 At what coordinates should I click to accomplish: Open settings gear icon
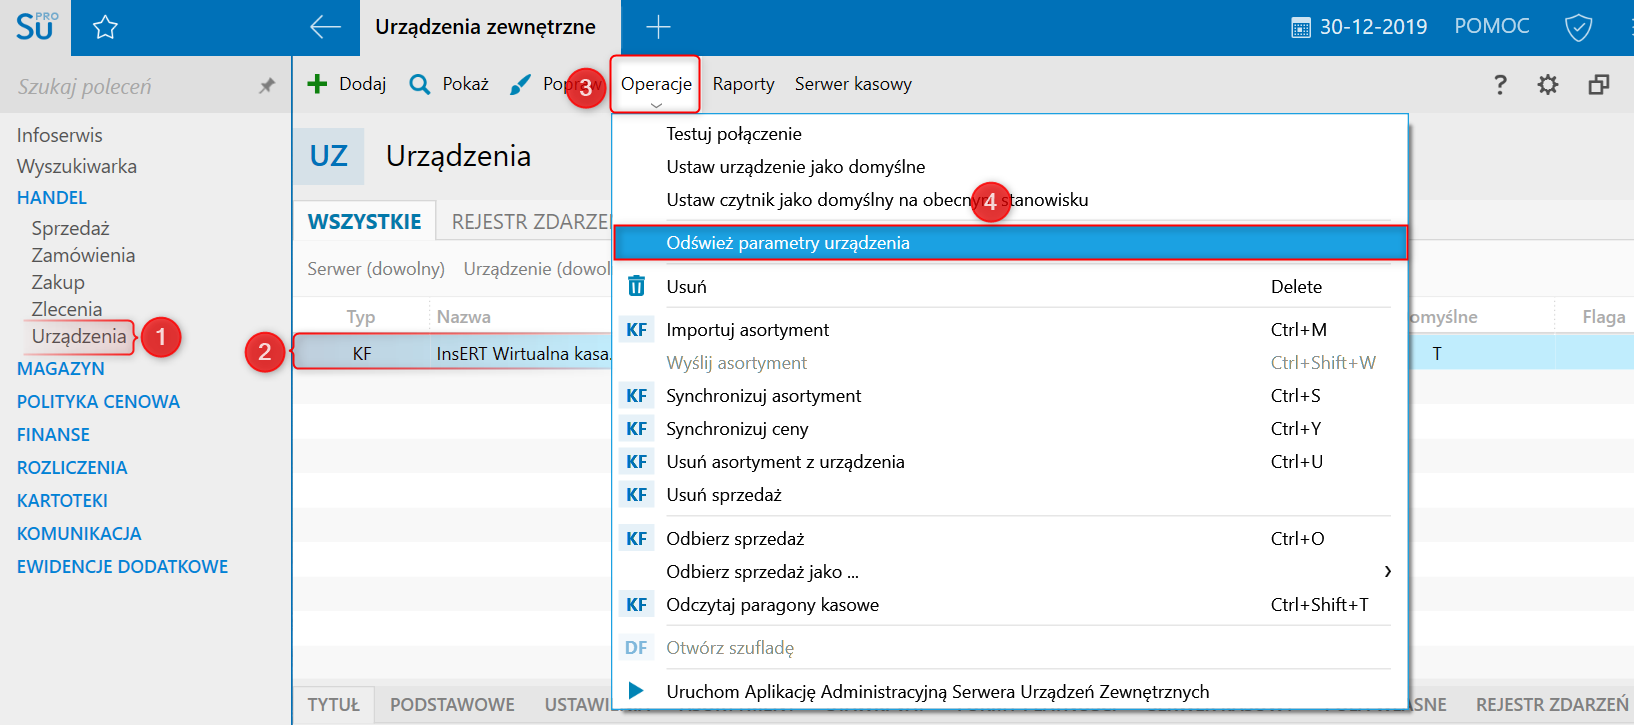click(x=1548, y=85)
